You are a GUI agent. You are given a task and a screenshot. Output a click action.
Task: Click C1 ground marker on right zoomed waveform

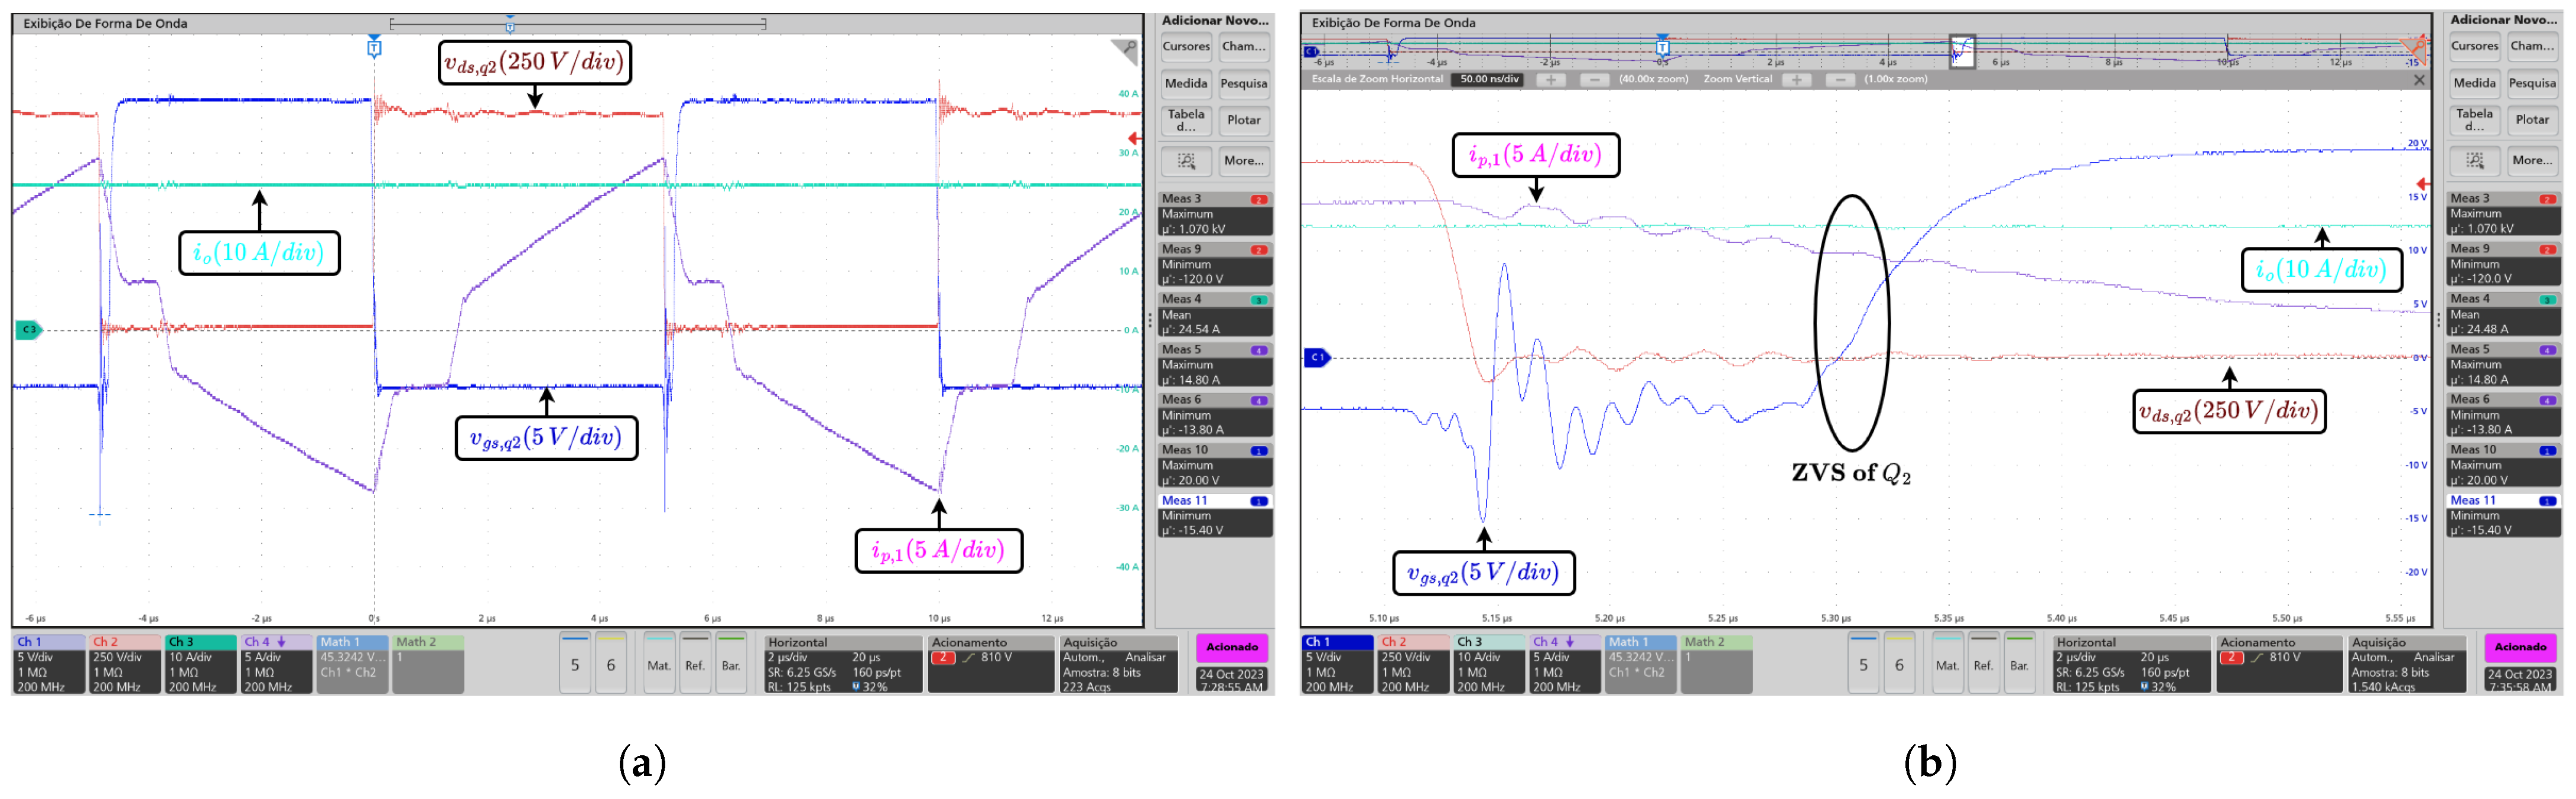[1317, 357]
